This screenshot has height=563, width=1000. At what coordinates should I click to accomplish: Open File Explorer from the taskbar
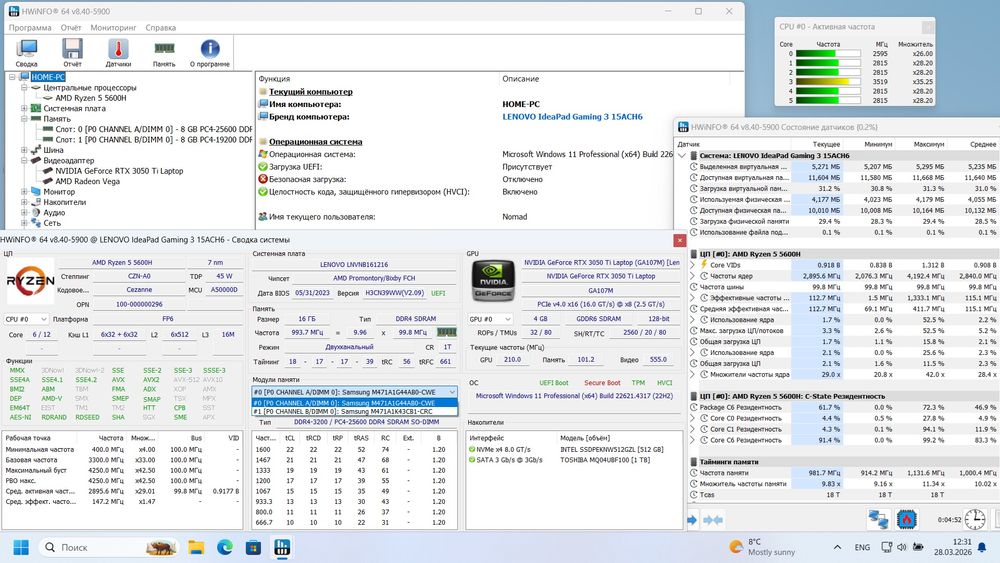tap(196, 547)
